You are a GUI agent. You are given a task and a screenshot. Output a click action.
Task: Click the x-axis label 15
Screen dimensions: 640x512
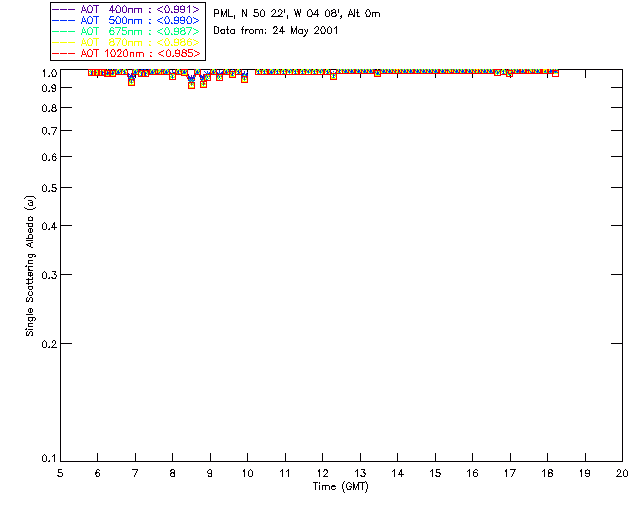435,473
